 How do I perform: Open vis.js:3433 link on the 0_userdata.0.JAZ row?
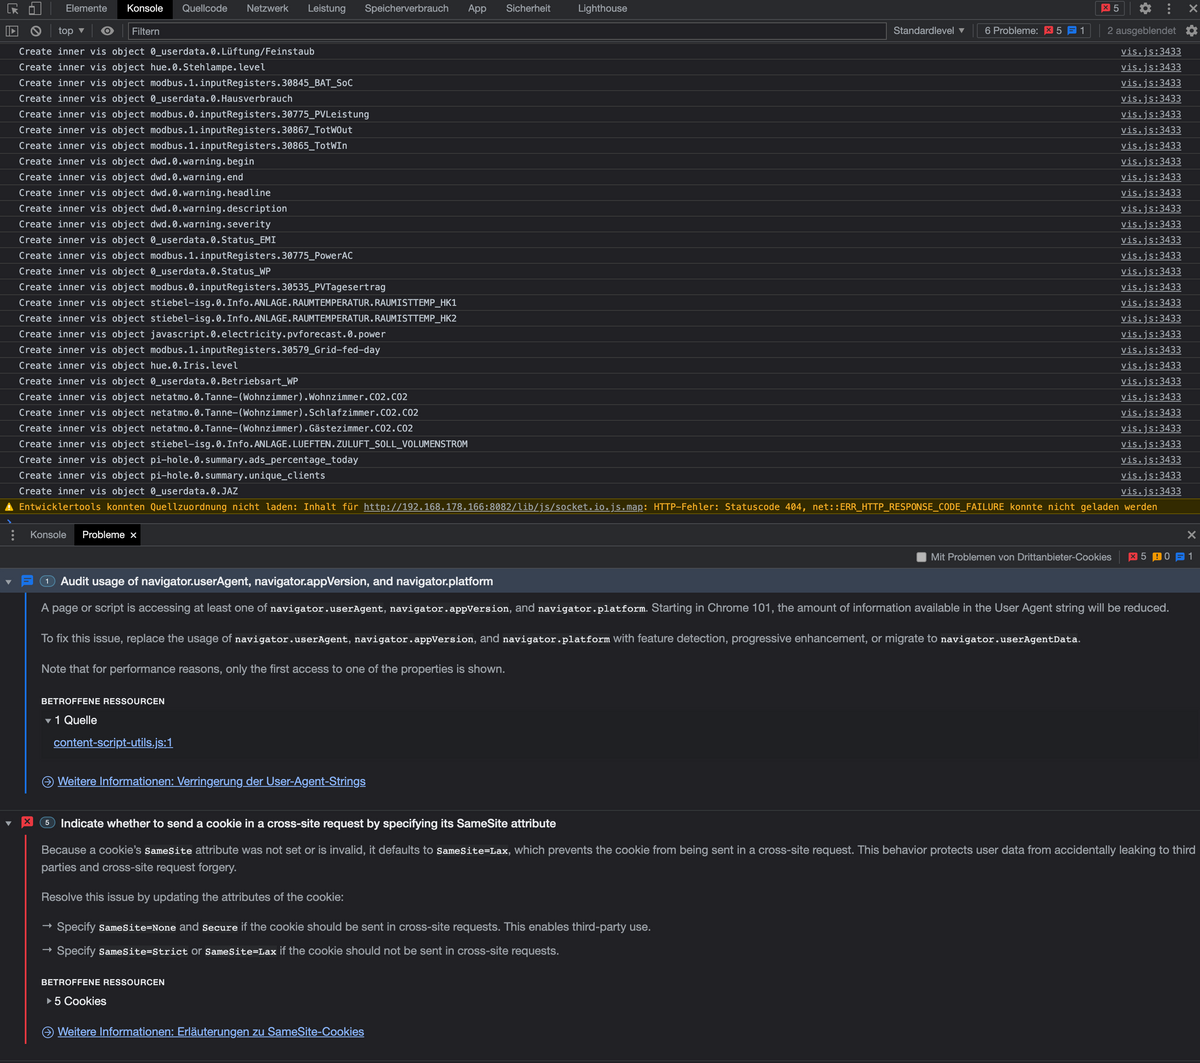(1151, 491)
